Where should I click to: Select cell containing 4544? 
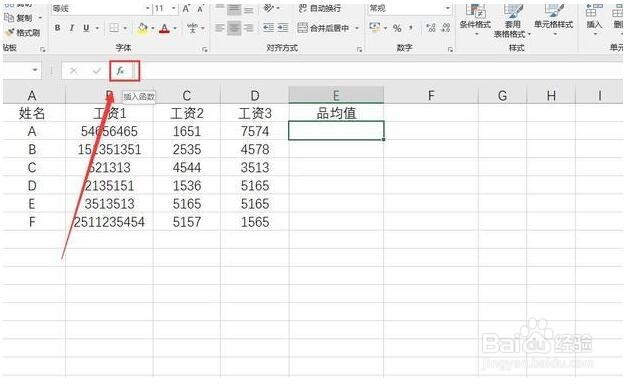pos(187,167)
